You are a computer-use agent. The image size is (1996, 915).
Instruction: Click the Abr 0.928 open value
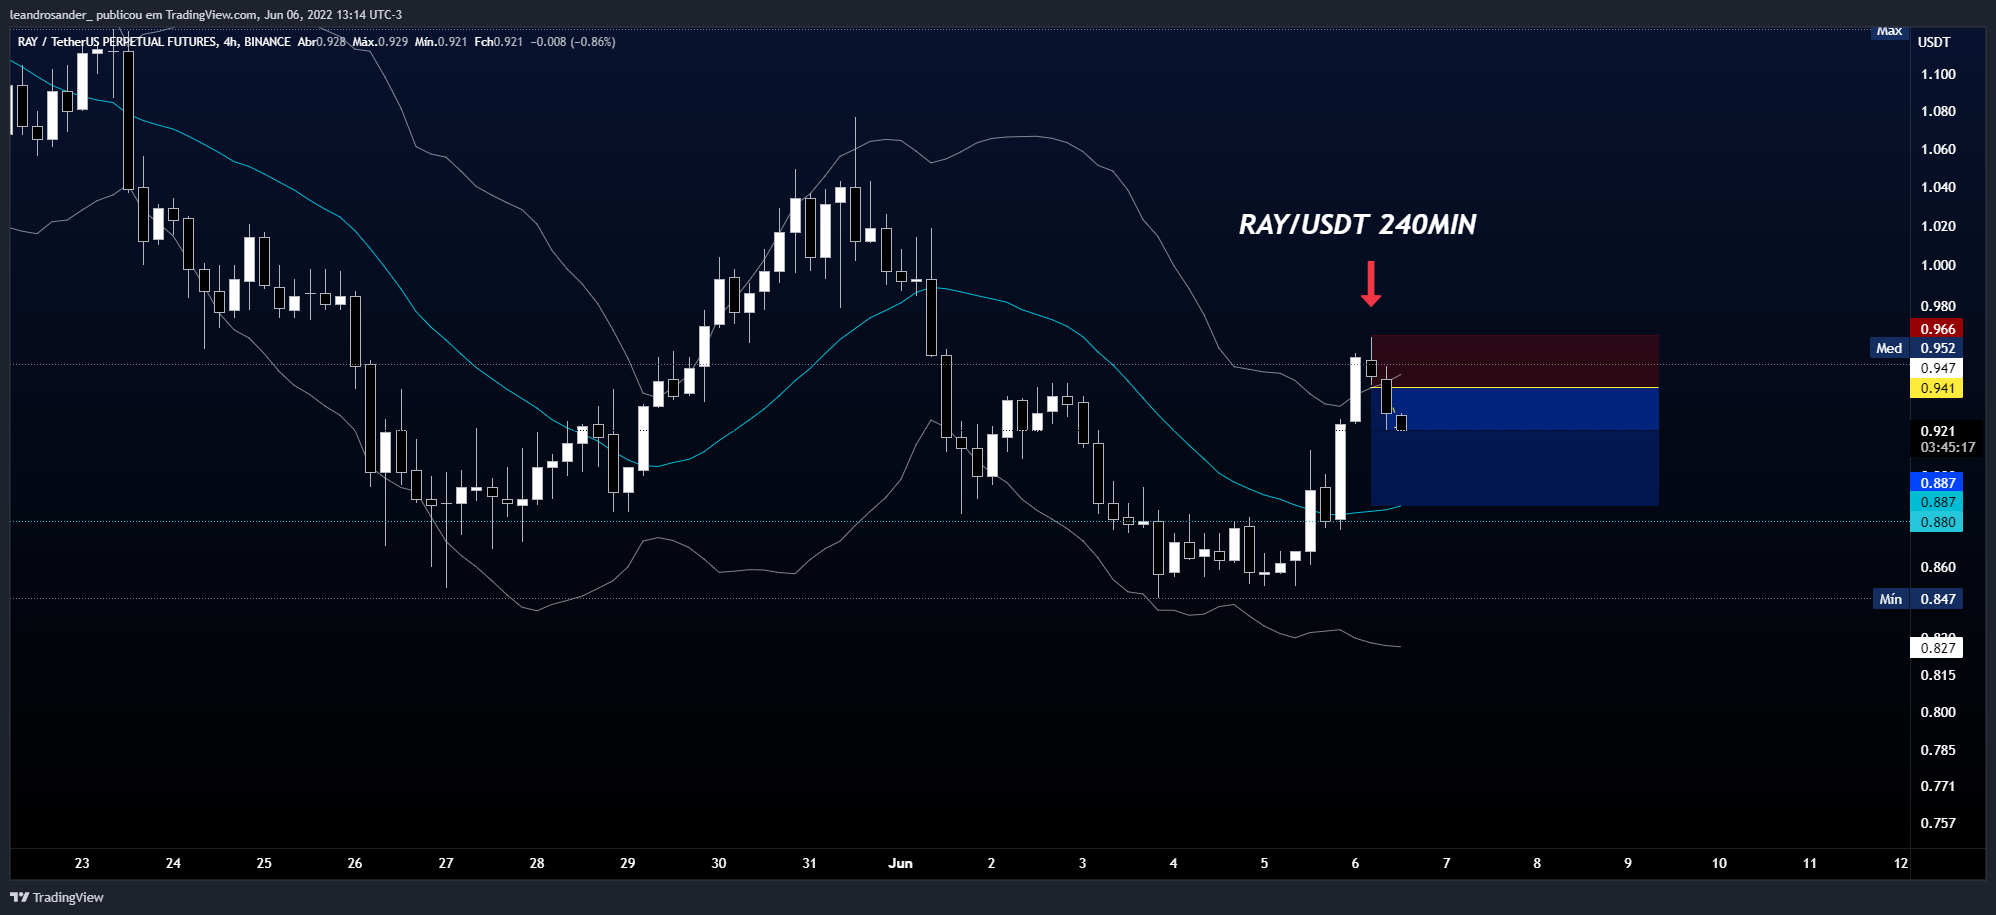[321, 42]
